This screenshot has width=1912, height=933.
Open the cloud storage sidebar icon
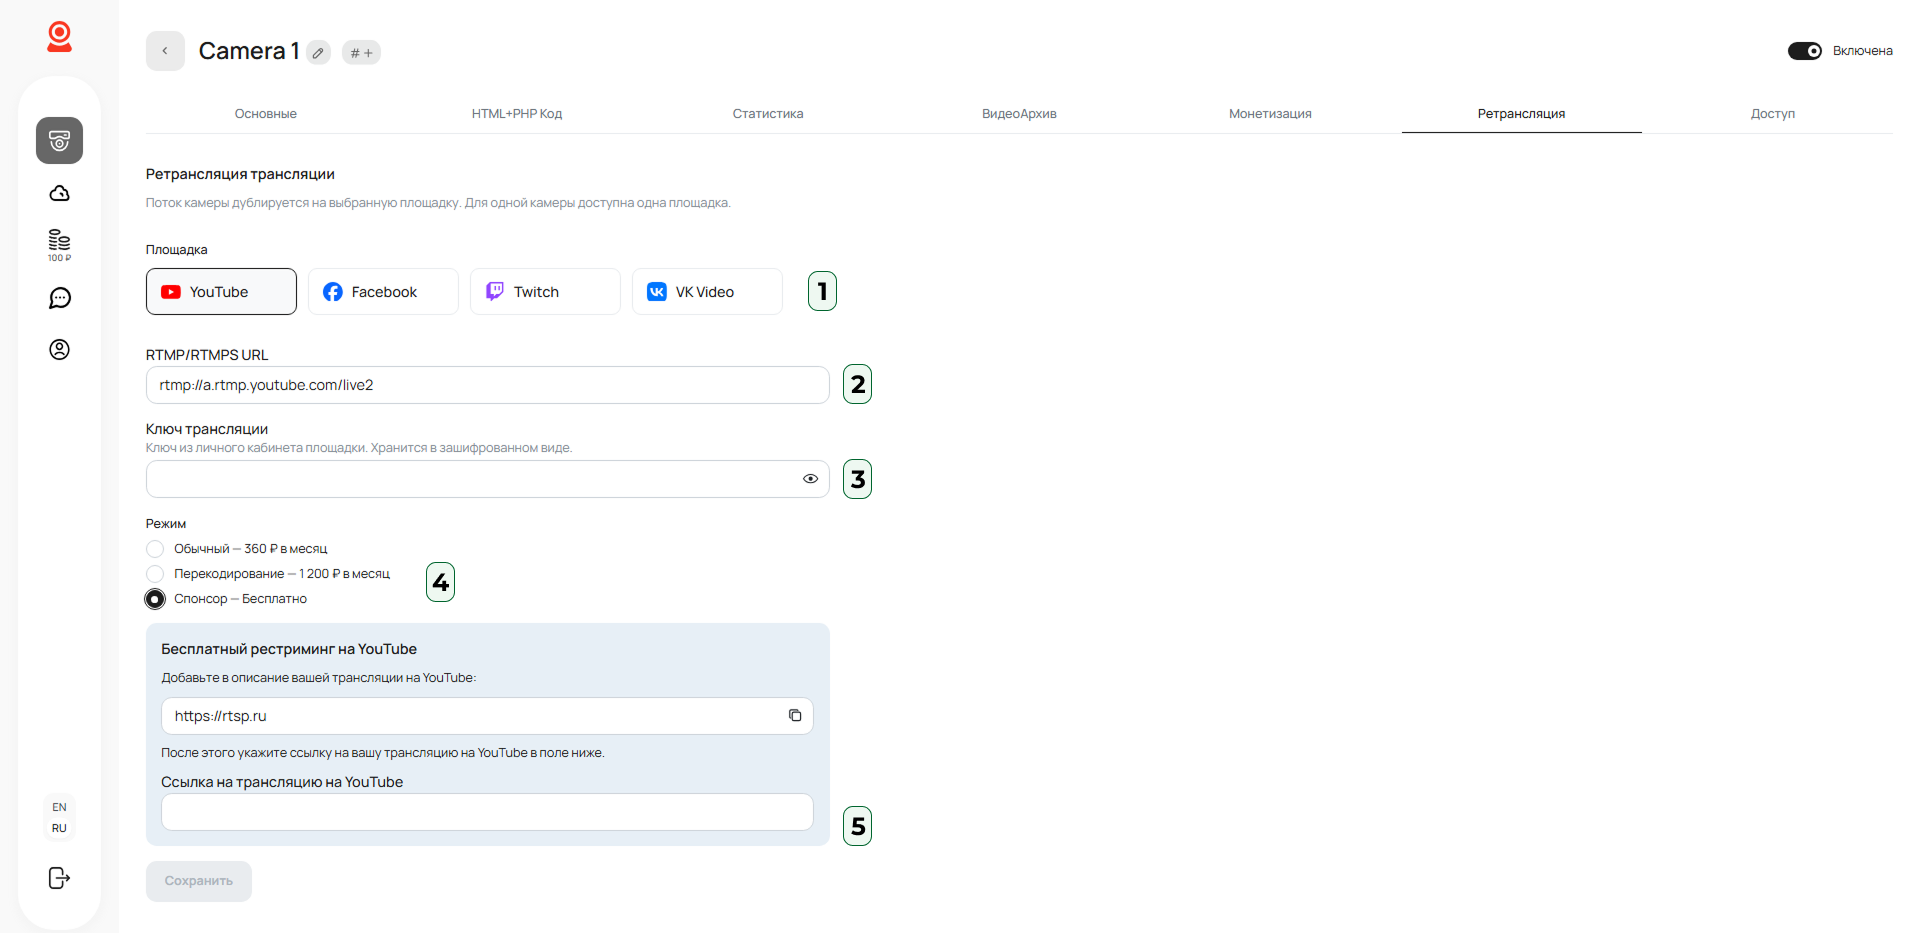[x=59, y=193]
